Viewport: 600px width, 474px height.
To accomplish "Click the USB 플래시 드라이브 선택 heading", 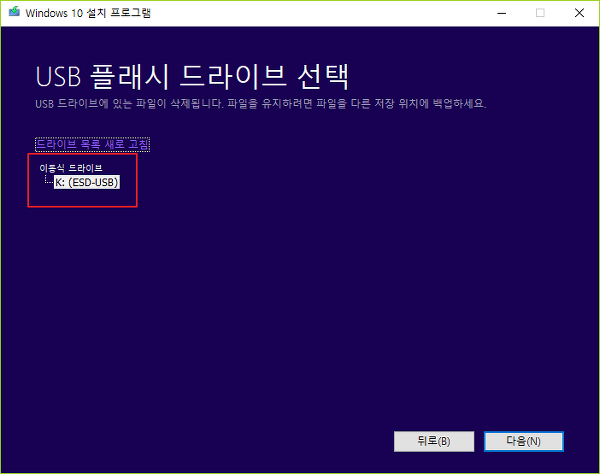I will [192, 77].
